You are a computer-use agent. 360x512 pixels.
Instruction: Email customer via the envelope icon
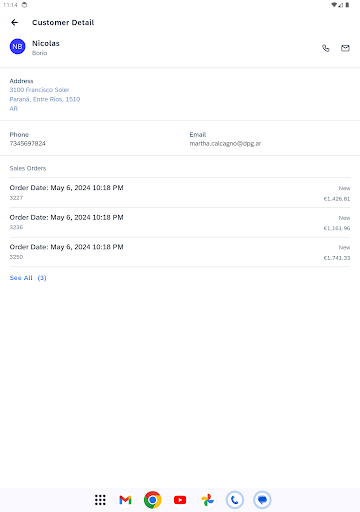pyautogui.click(x=345, y=48)
